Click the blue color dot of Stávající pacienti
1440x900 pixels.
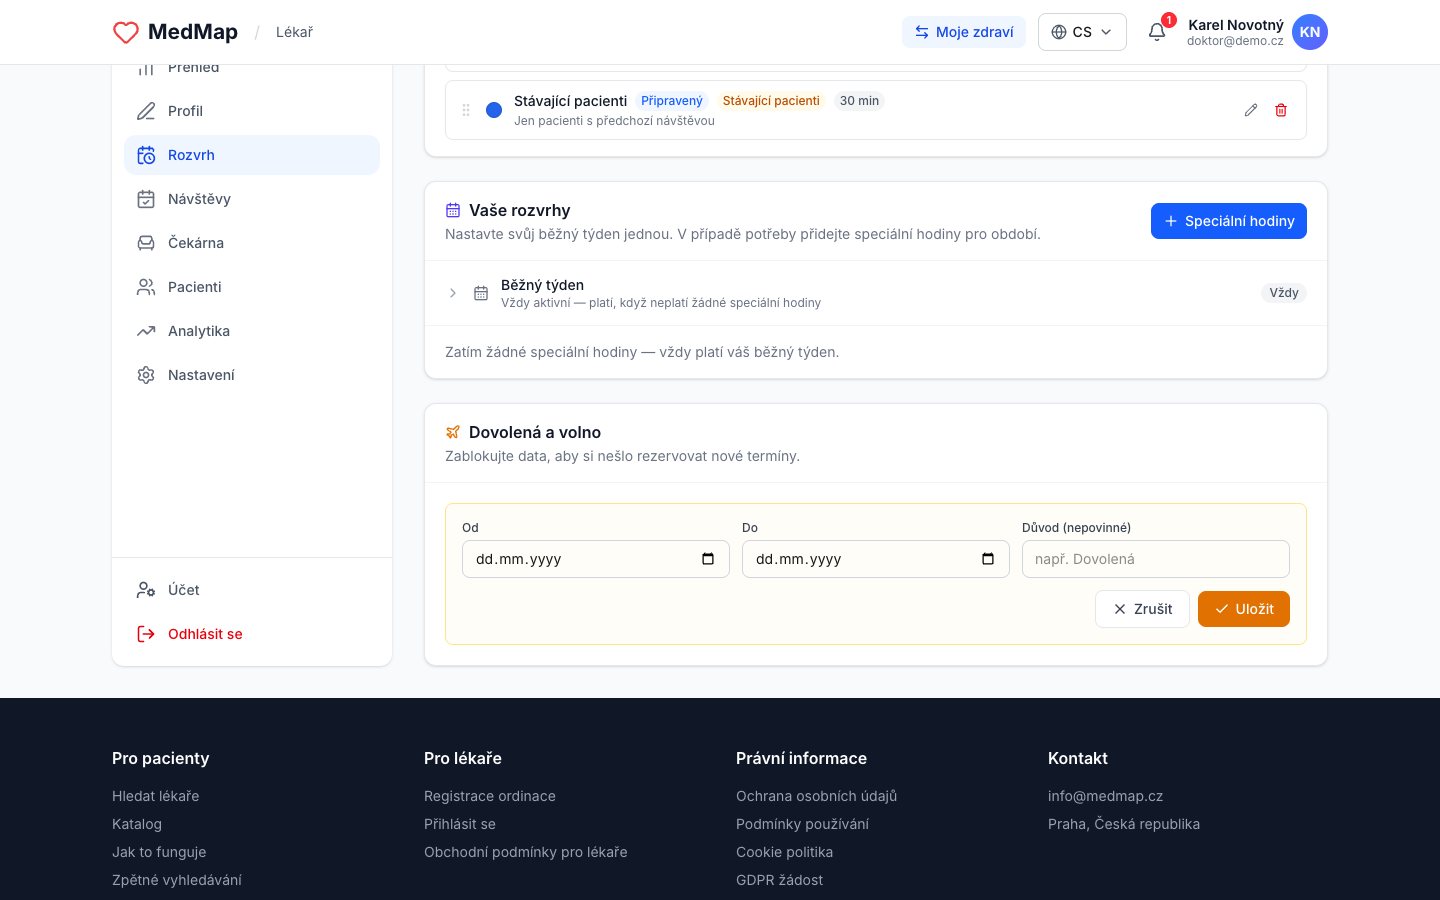pos(494,110)
